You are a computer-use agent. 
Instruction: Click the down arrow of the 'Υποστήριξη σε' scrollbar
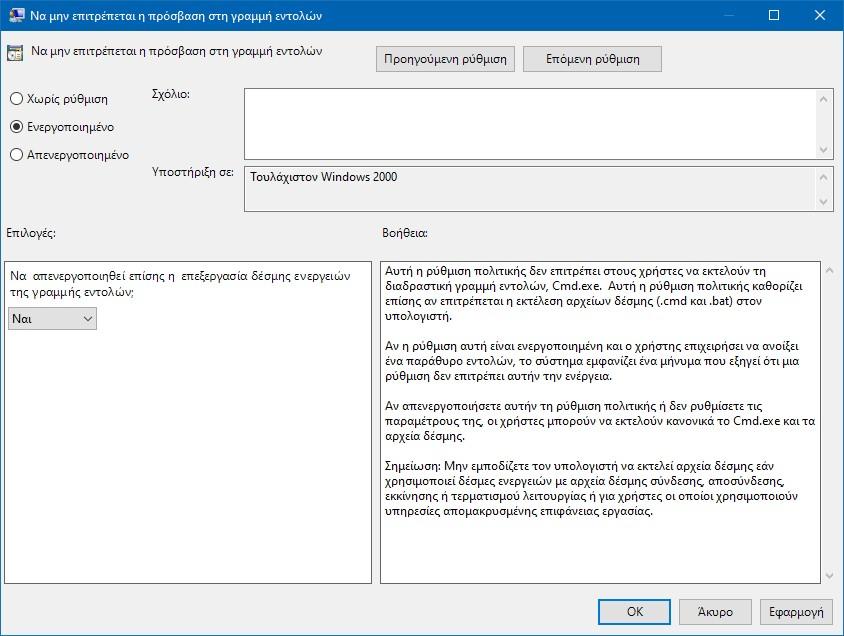[x=823, y=202]
